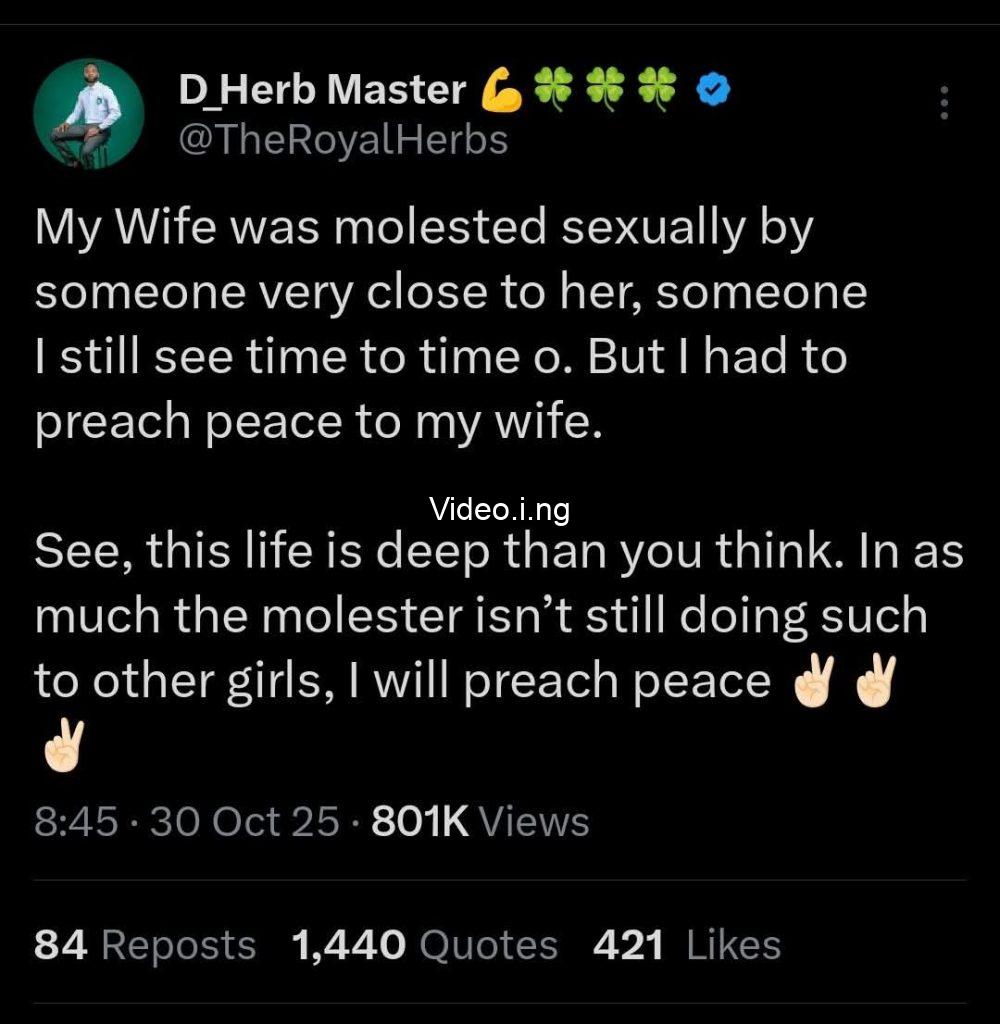Click the "See, this life is deep" paragraph
1000x1024 pixels.
tap(499, 648)
